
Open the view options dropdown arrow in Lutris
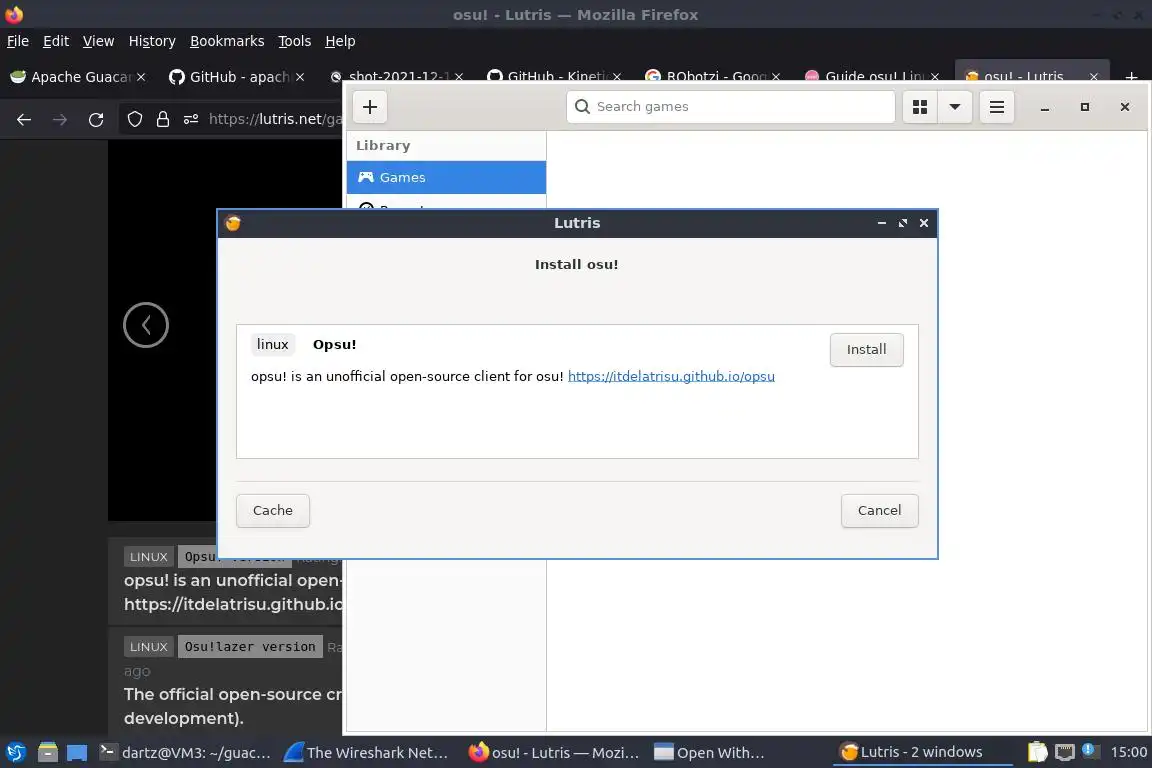[954, 107]
